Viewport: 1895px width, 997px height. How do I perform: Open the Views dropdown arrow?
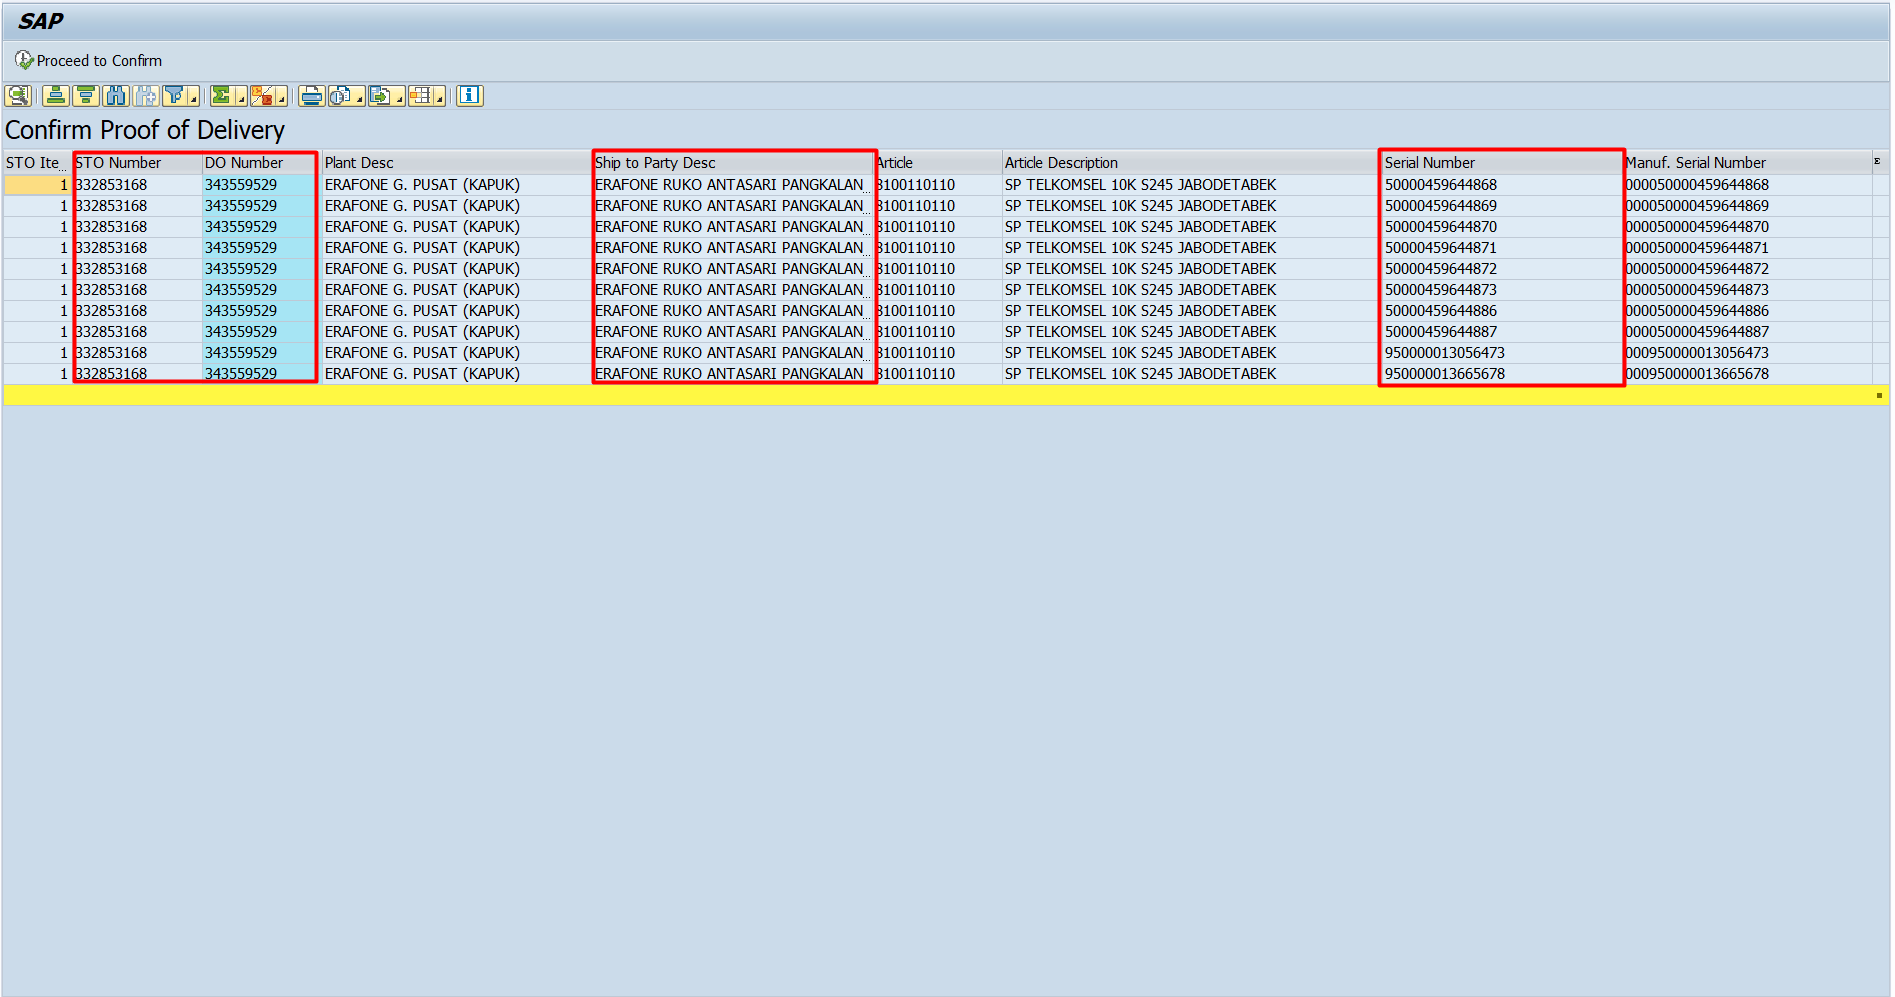(359, 99)
